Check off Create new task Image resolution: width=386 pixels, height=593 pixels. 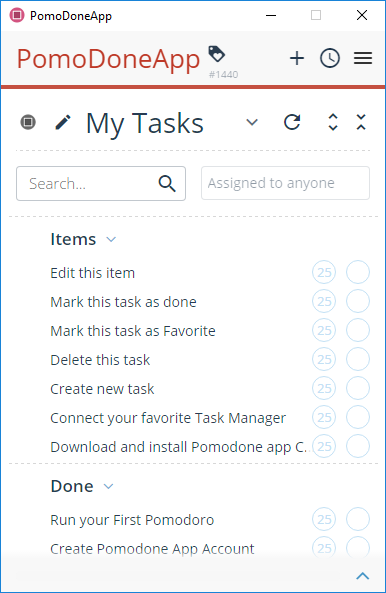(x=358, y=388)
